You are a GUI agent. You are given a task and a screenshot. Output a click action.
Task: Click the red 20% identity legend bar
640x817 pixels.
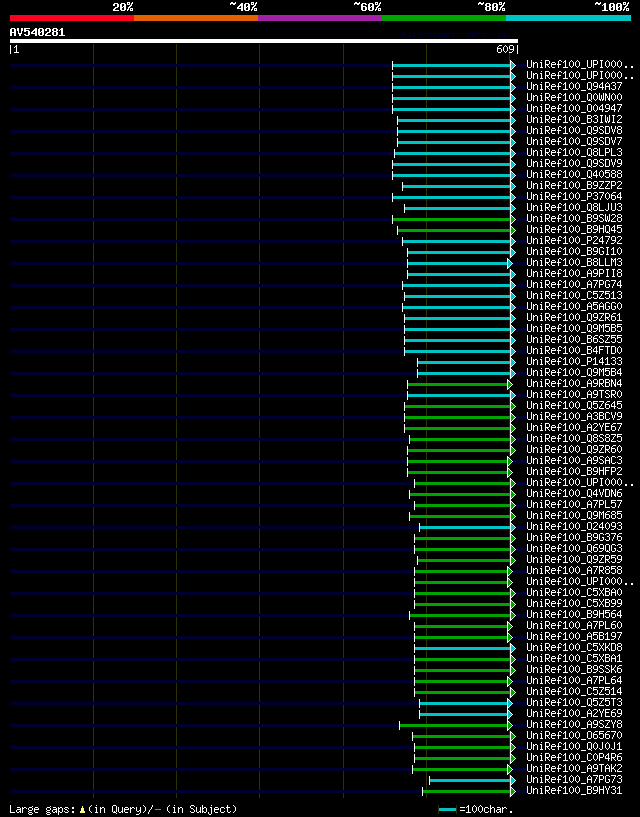point(72,18)
